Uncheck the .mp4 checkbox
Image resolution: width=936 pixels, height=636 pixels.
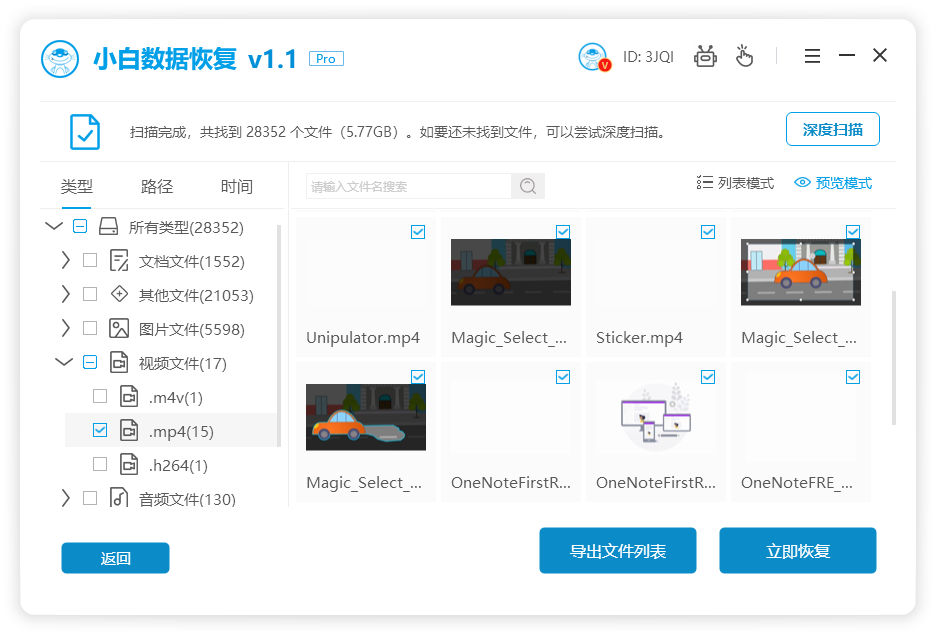(100, 431)
